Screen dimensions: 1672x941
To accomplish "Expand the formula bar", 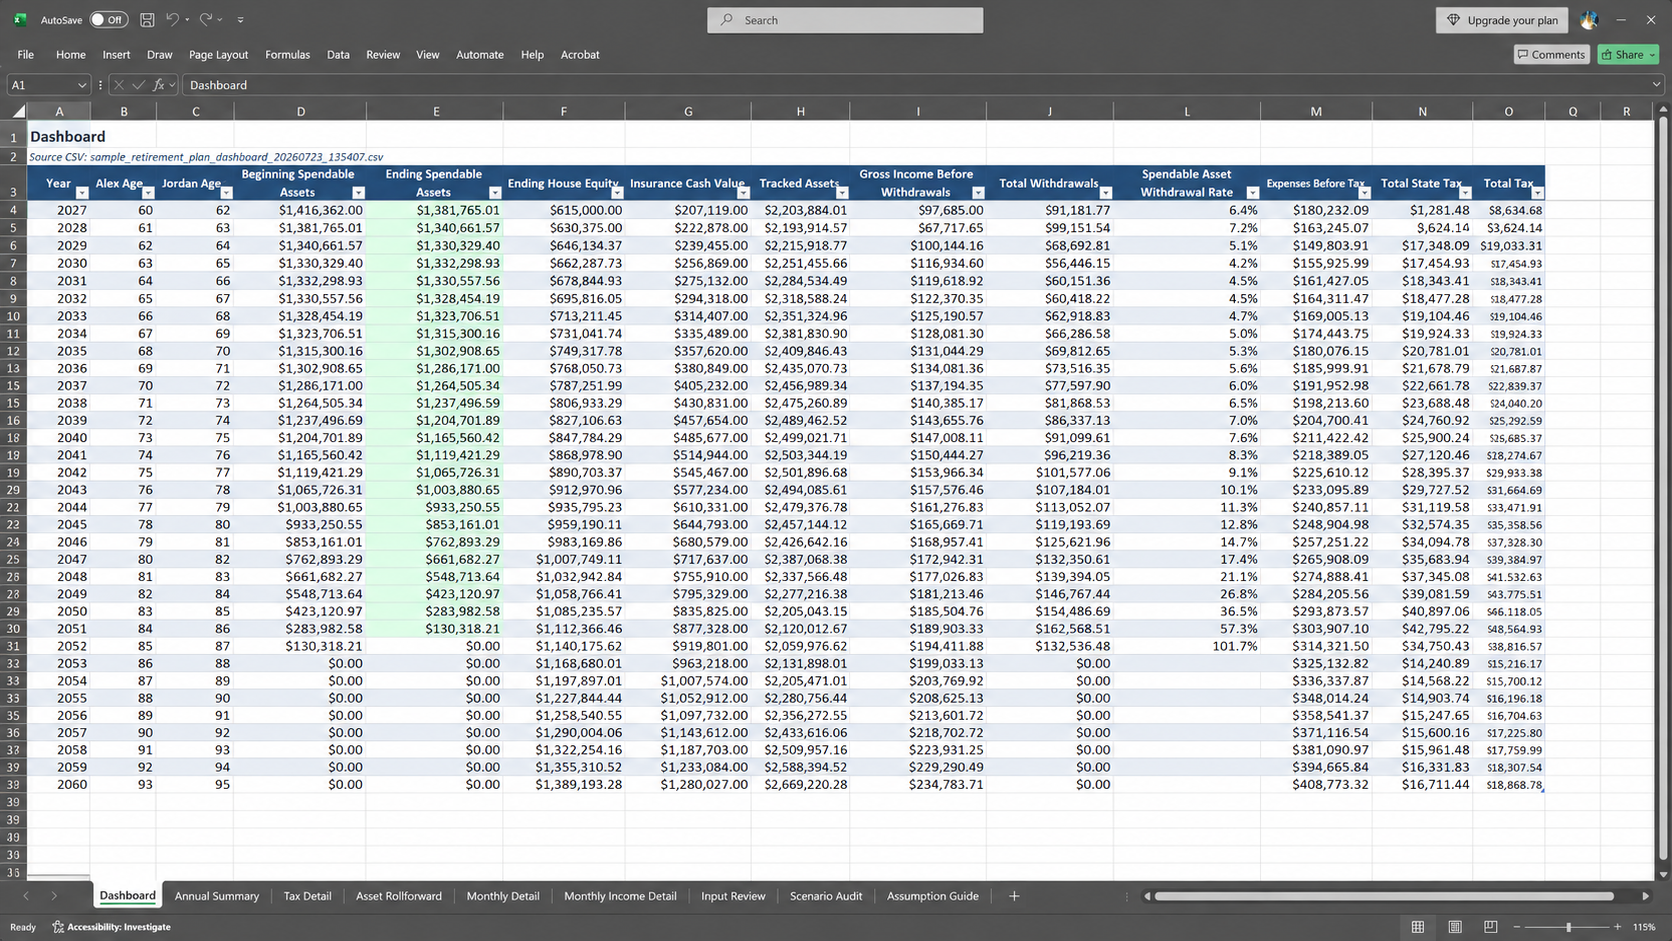I will click(x=1656, y=85).
